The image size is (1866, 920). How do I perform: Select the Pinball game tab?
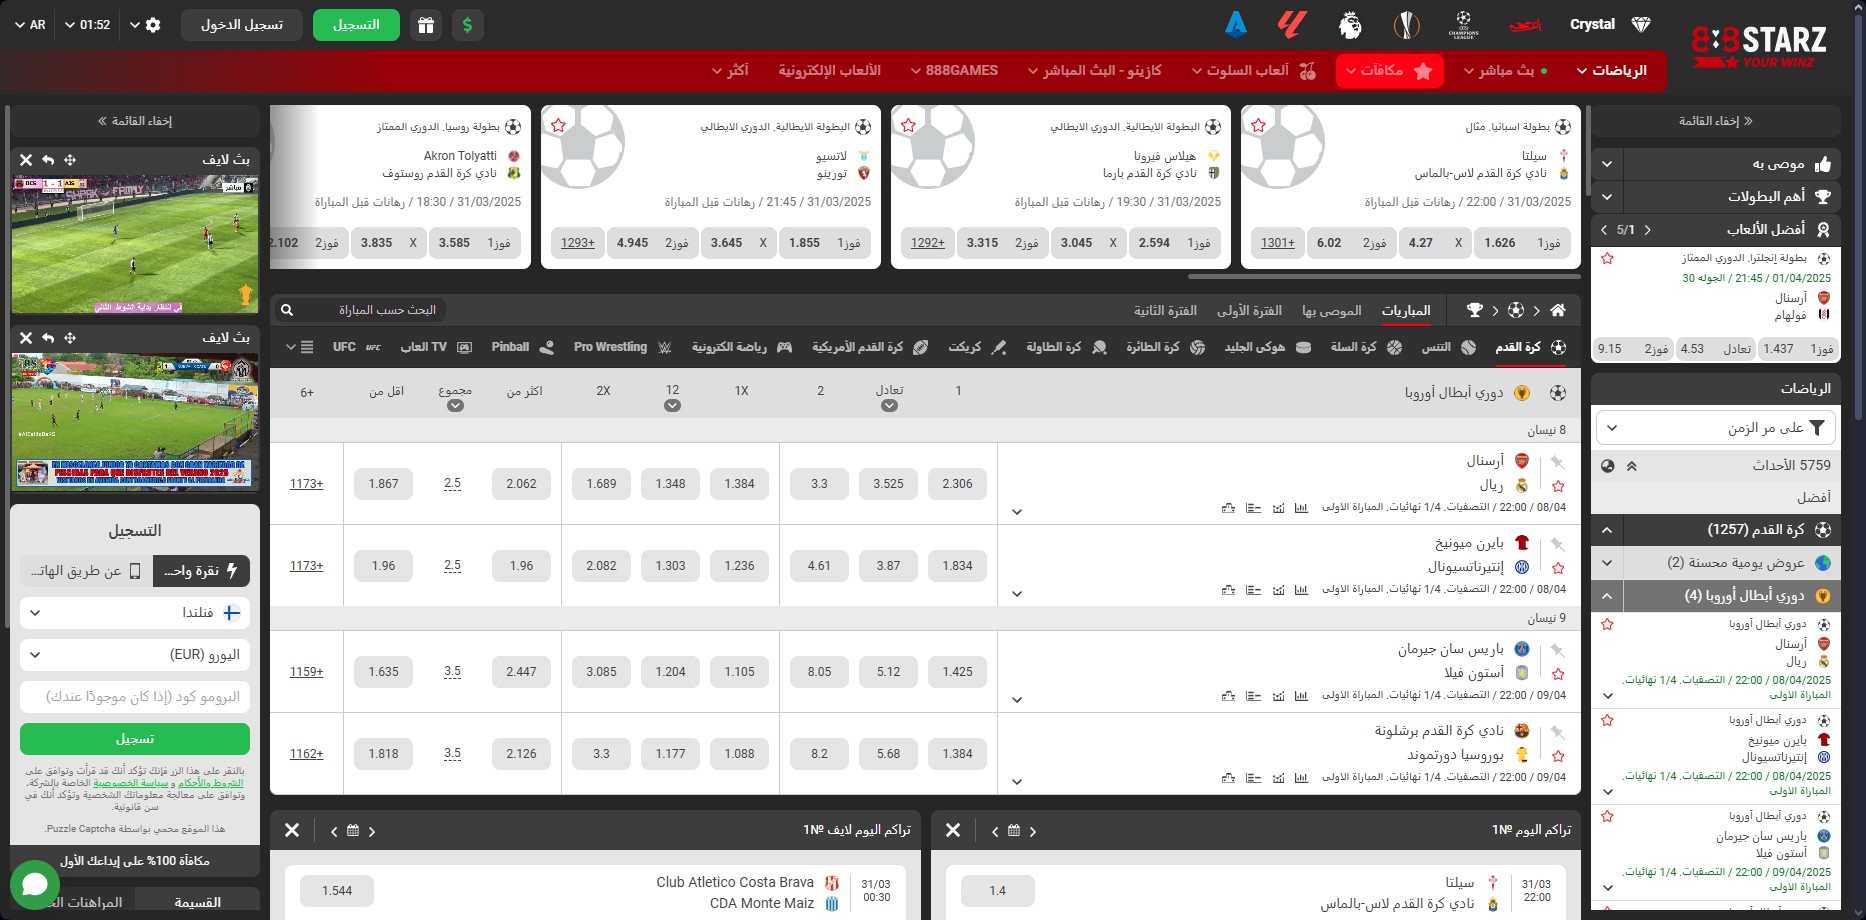[x=522, y=347]
